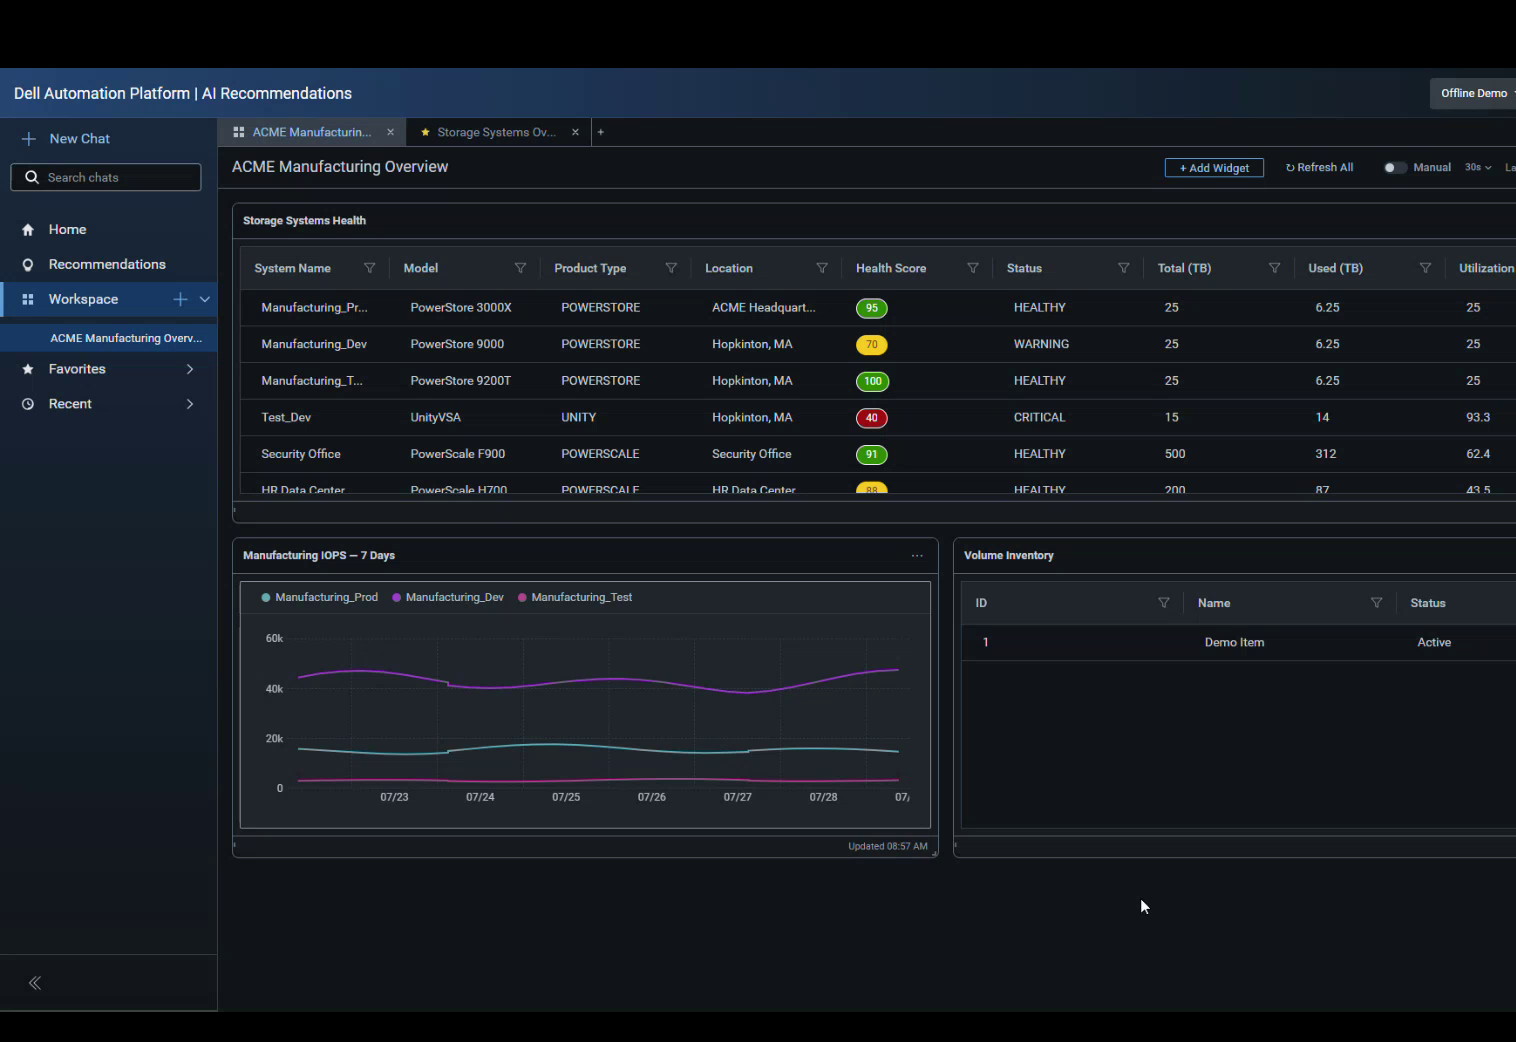Filter the Volume Inventory Name column
1516x1042 pixels.
(1376, 603)
